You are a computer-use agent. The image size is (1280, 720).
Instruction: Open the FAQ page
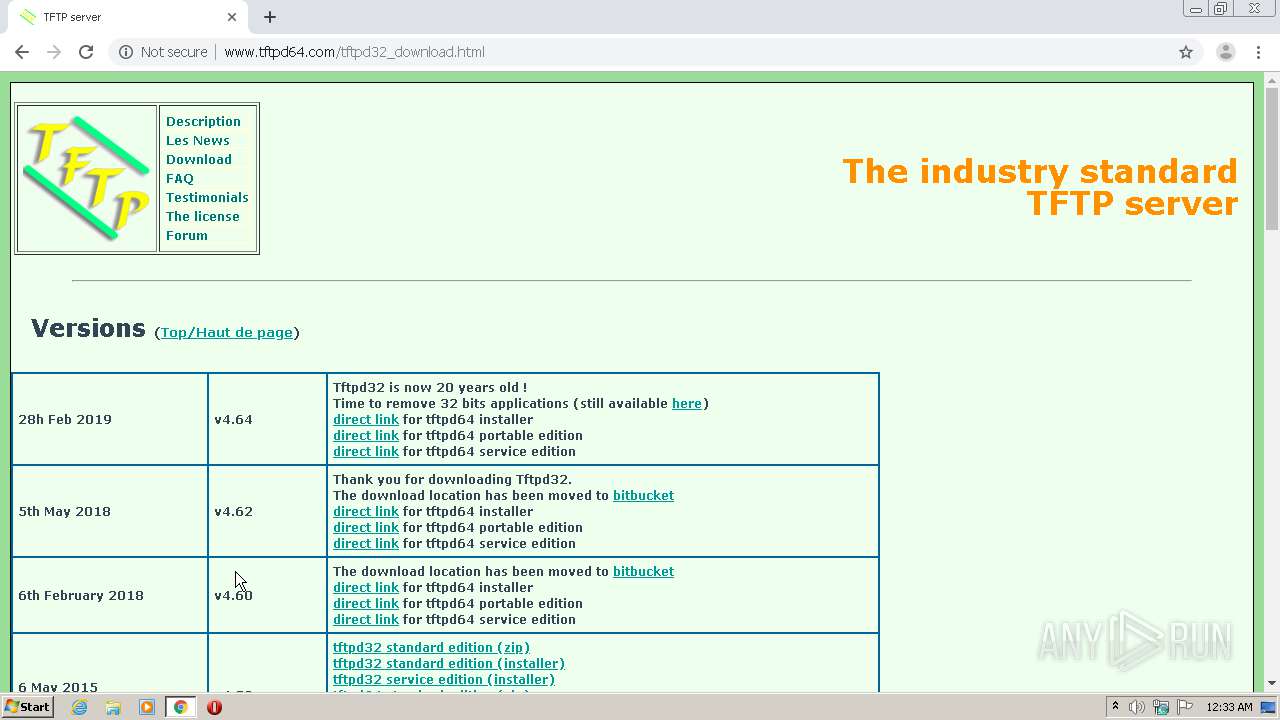pyautogui.click(x=179, y=178)
